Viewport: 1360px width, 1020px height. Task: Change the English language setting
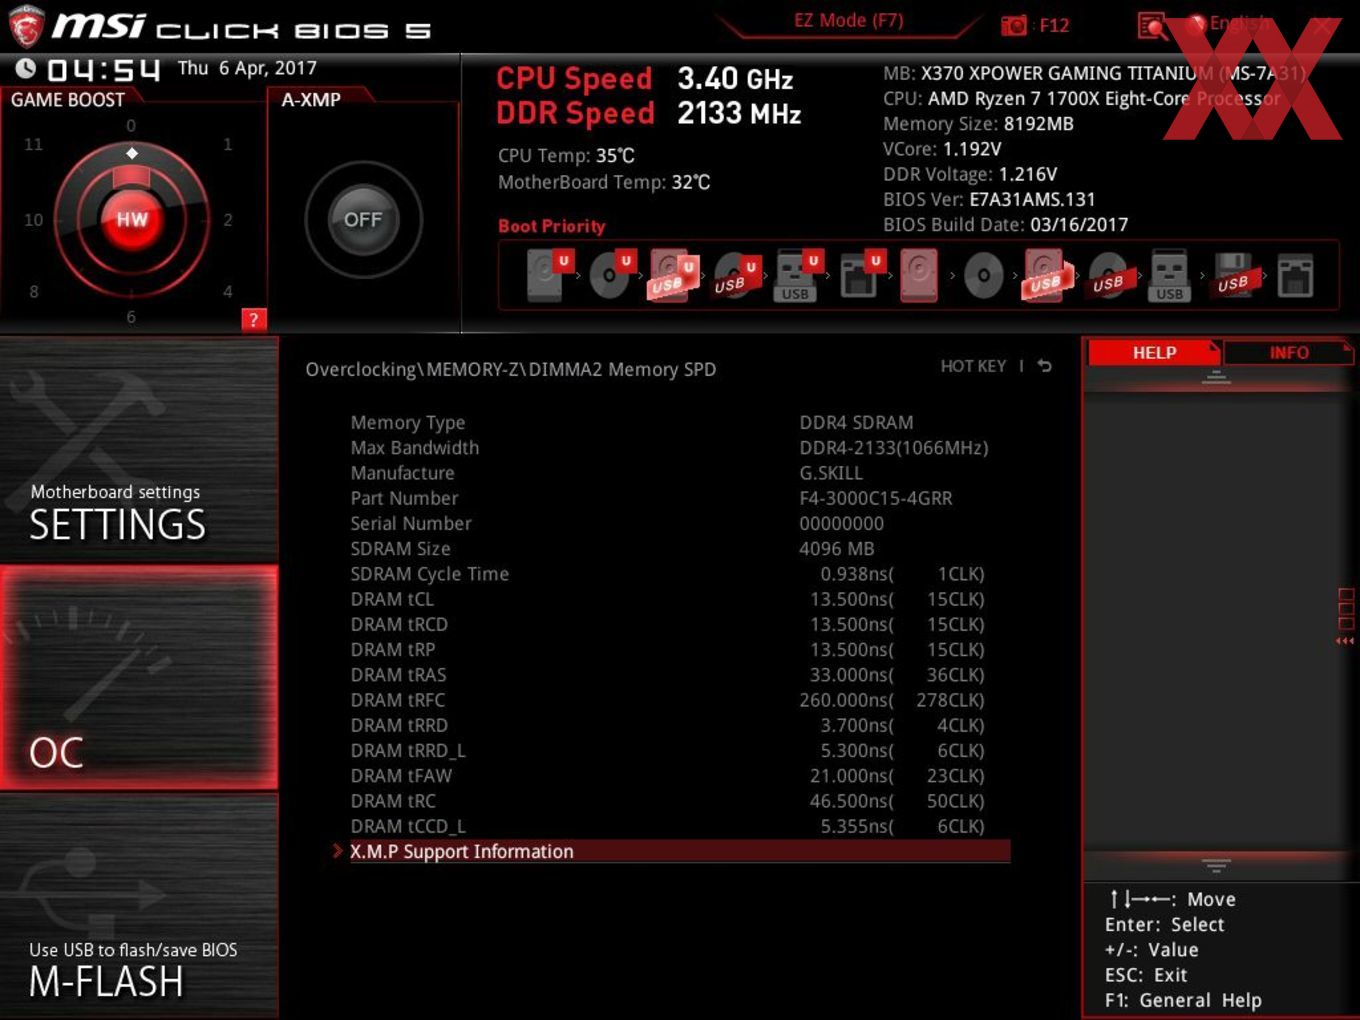1230,23
